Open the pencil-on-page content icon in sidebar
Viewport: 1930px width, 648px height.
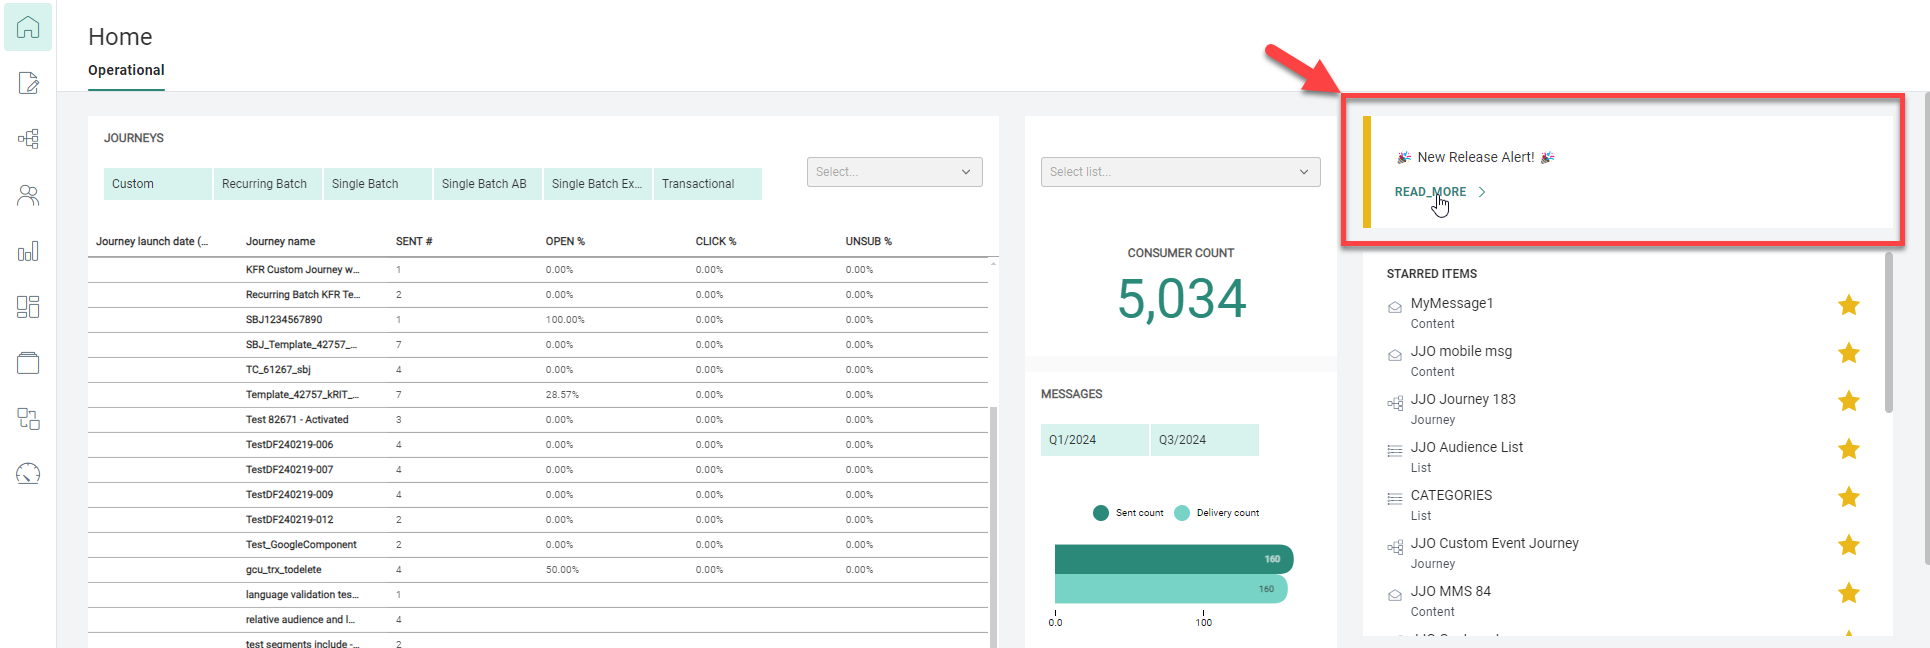(x=28, y=83)
